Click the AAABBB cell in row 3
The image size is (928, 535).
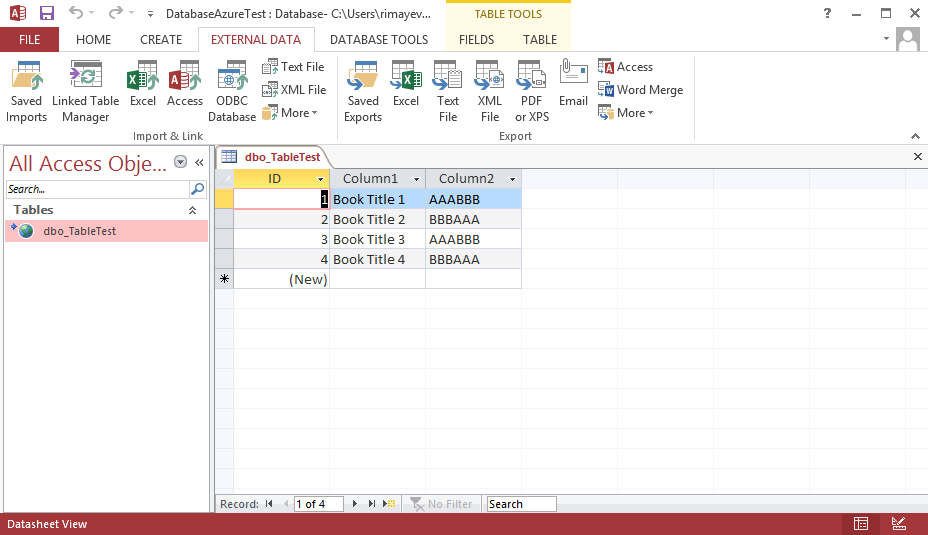(473, 239)
